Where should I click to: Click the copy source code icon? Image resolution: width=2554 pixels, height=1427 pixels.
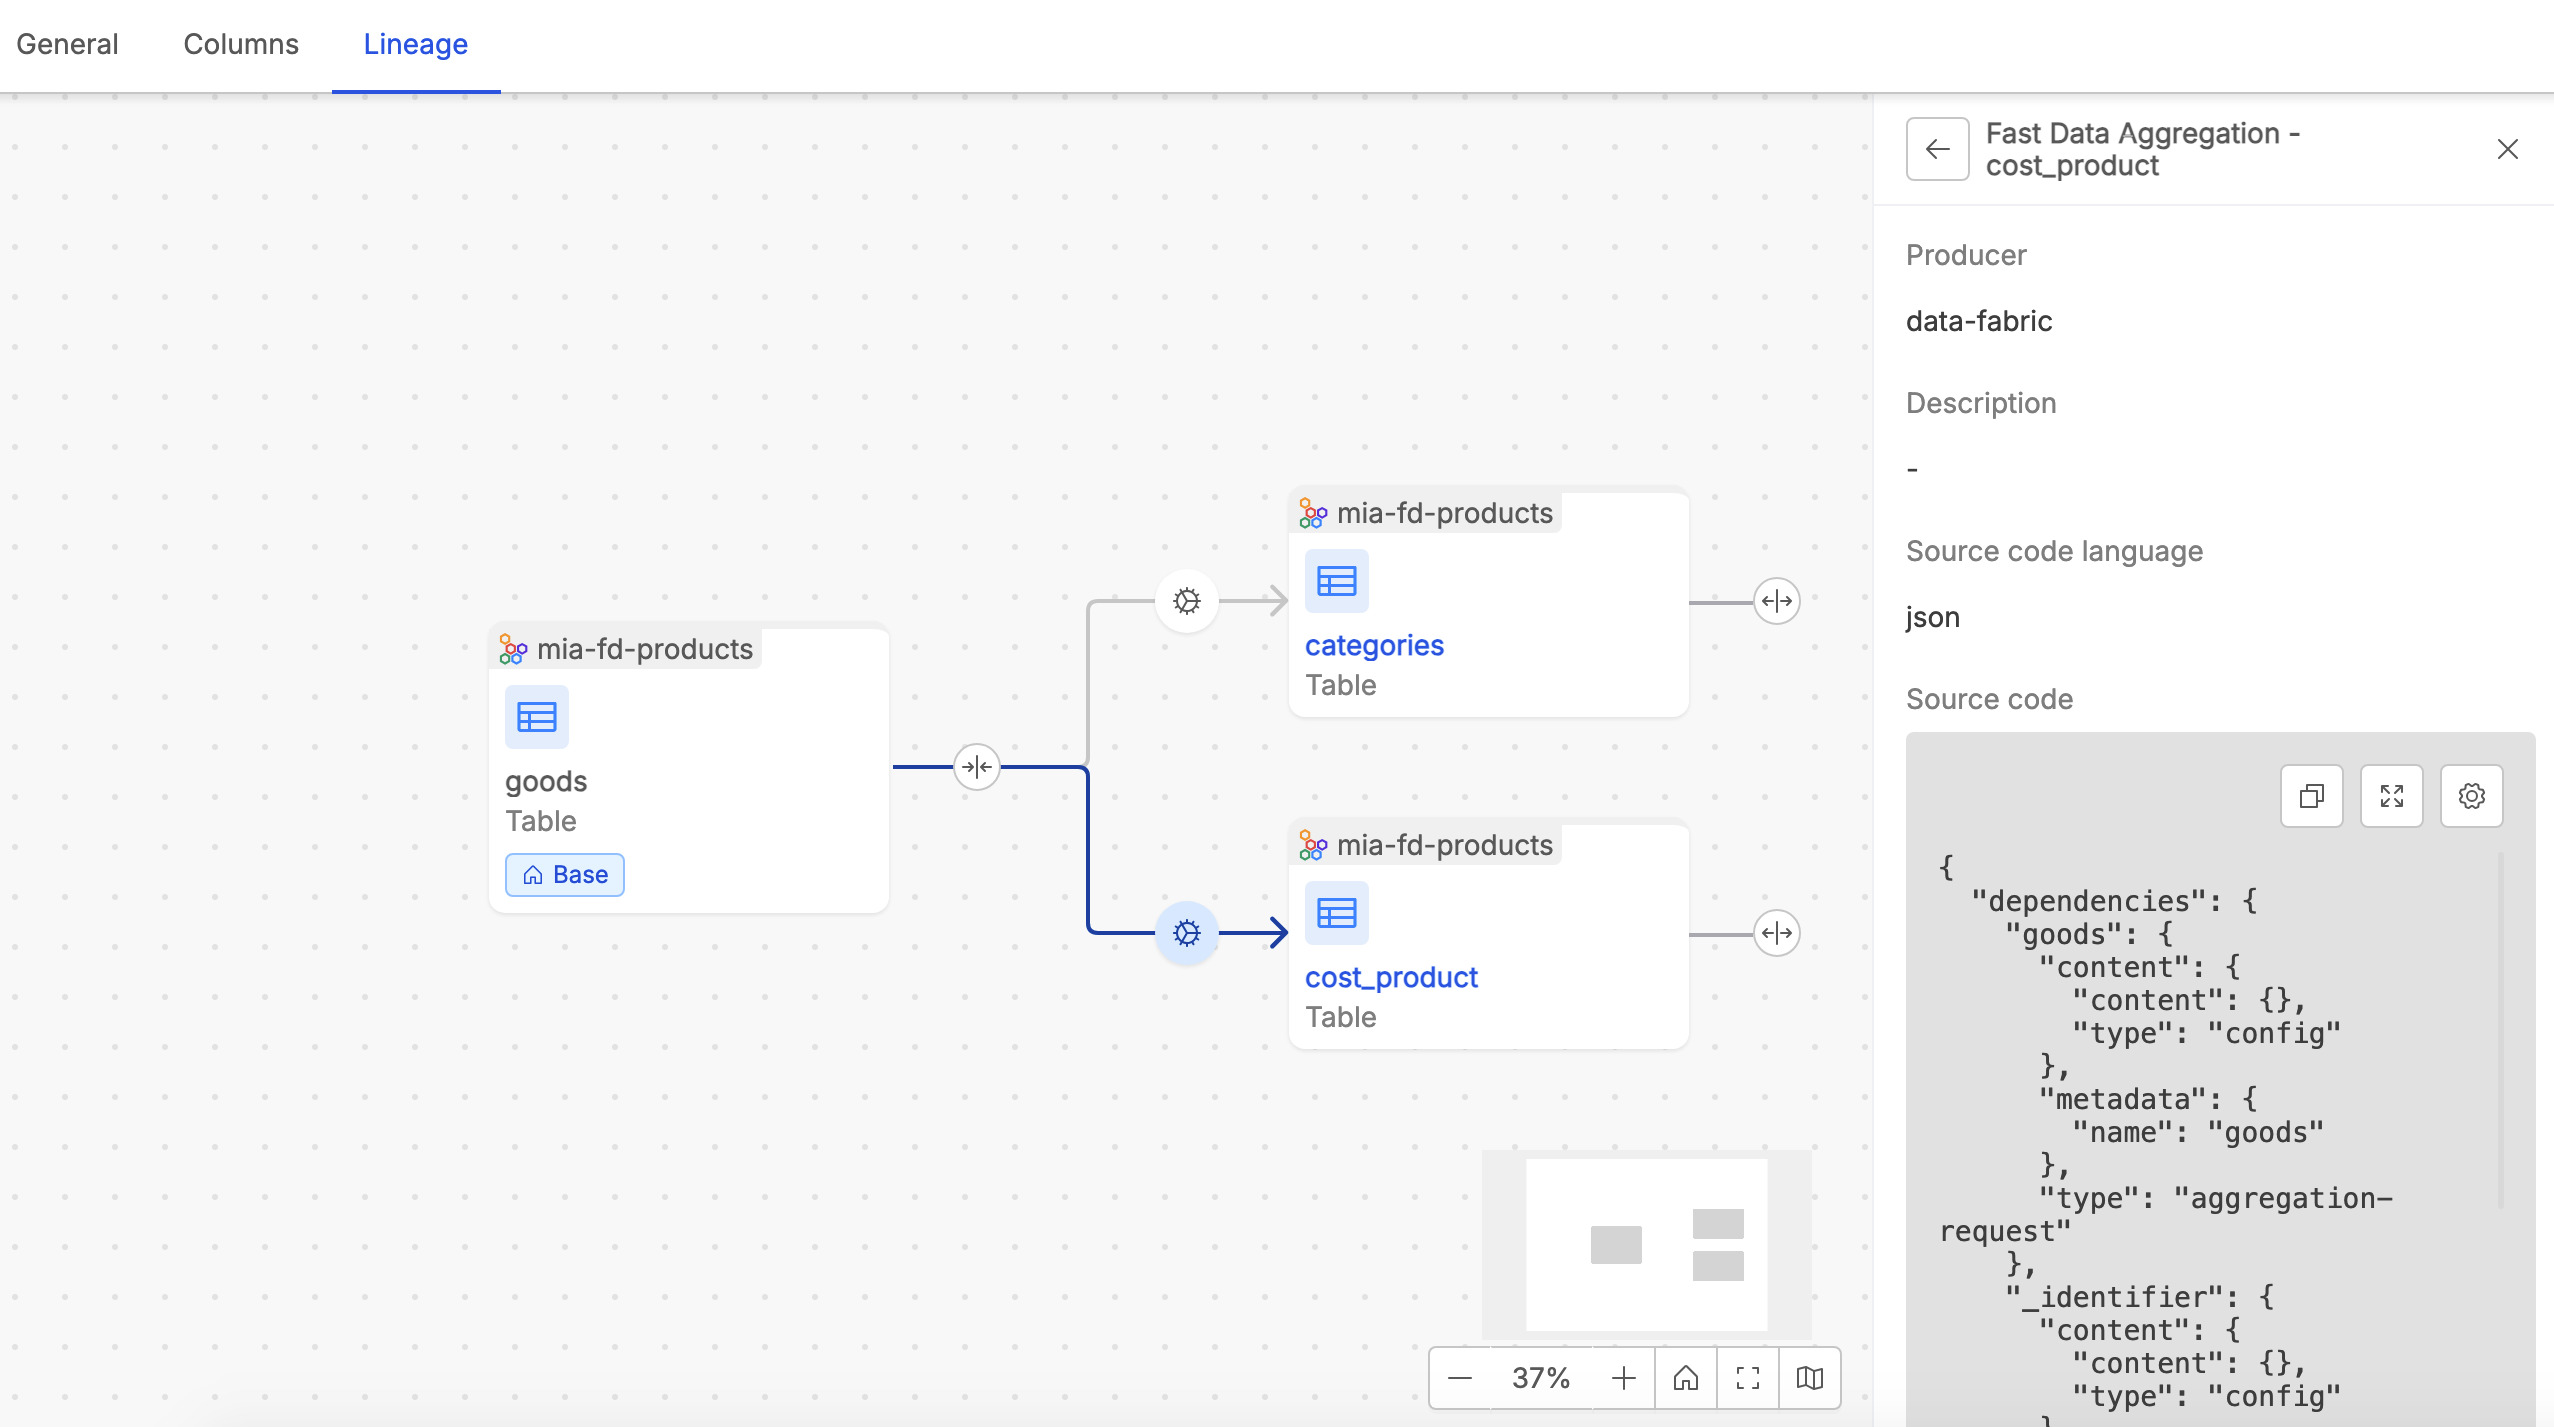(x=2312, y=796)
